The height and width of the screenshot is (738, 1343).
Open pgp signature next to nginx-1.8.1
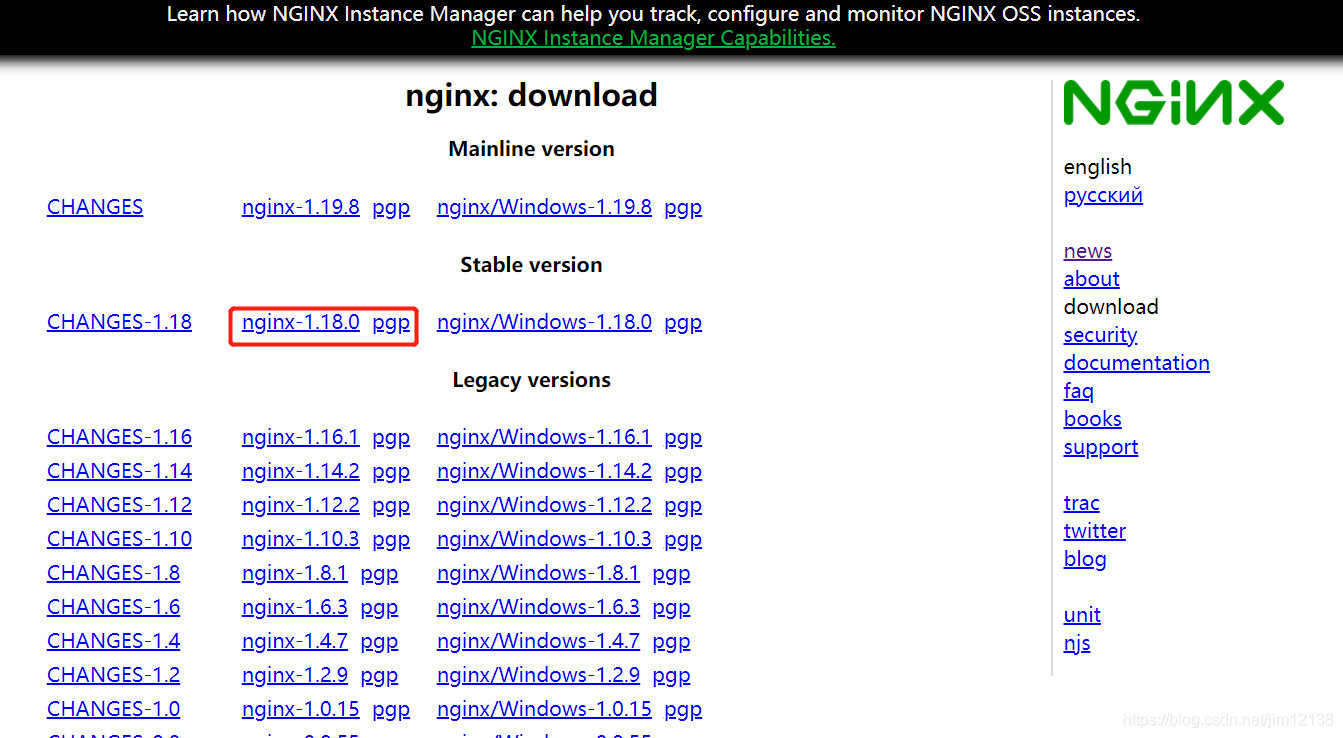[x=379, y=574]
